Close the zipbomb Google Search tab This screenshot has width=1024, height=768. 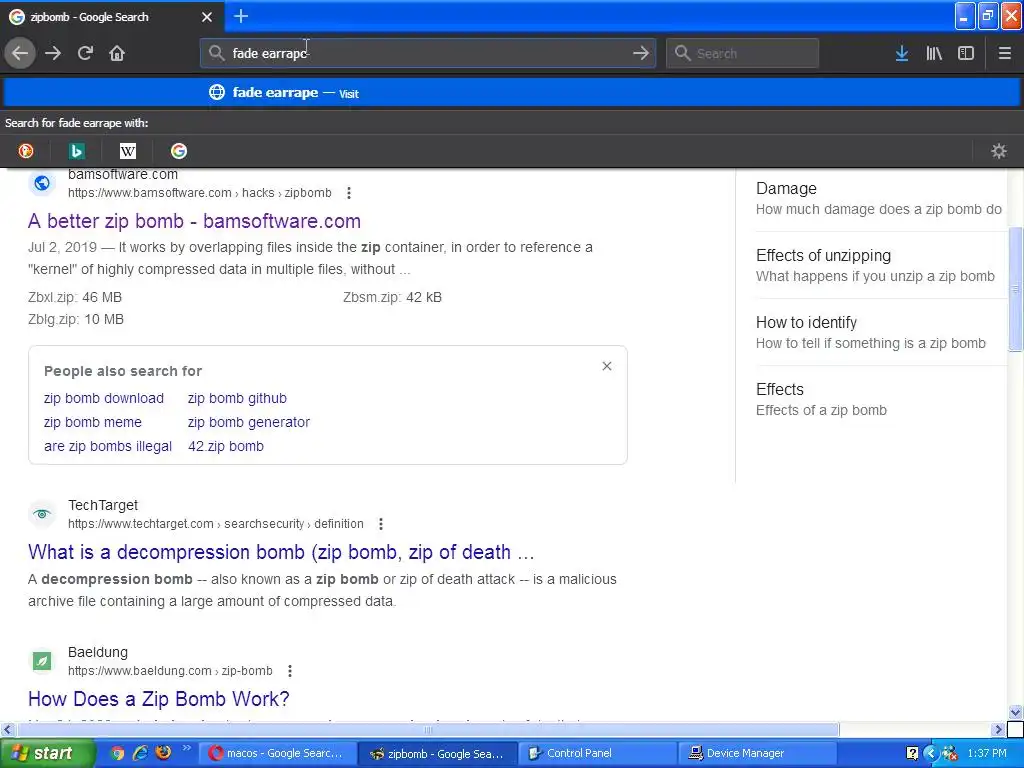point(207,17)
